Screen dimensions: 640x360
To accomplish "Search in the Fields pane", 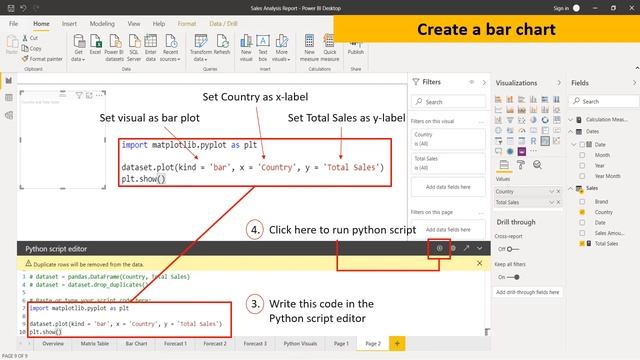I will [x=605, y=101].
